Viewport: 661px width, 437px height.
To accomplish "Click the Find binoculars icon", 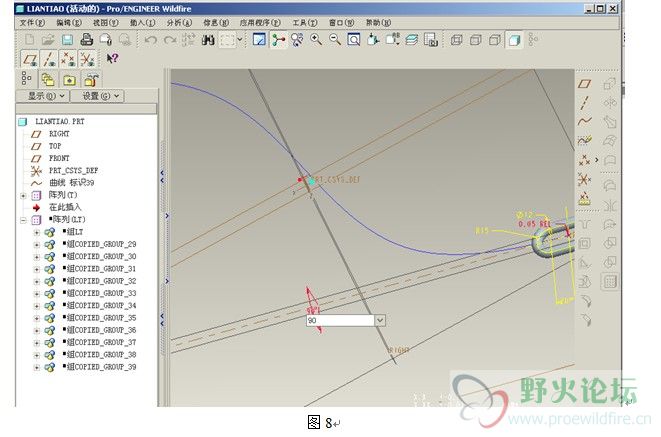I will [x=208, y=40].
